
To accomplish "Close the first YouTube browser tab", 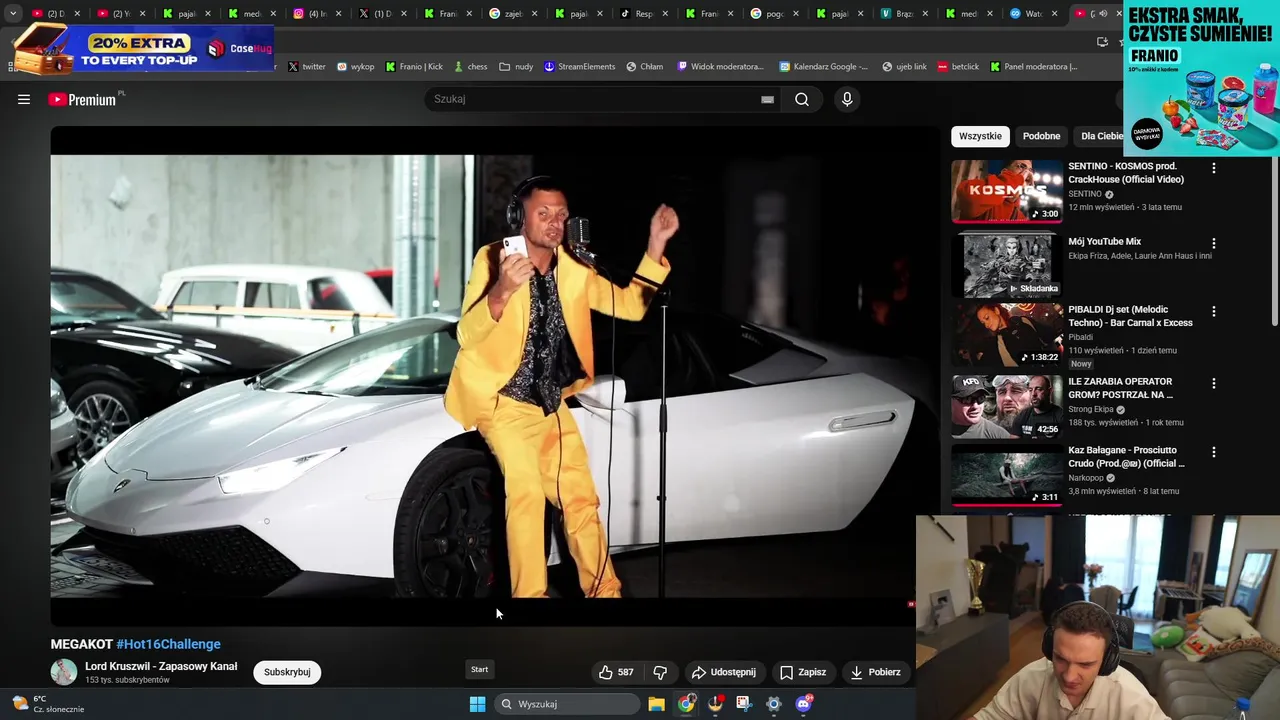I will (x=77, y=14).
